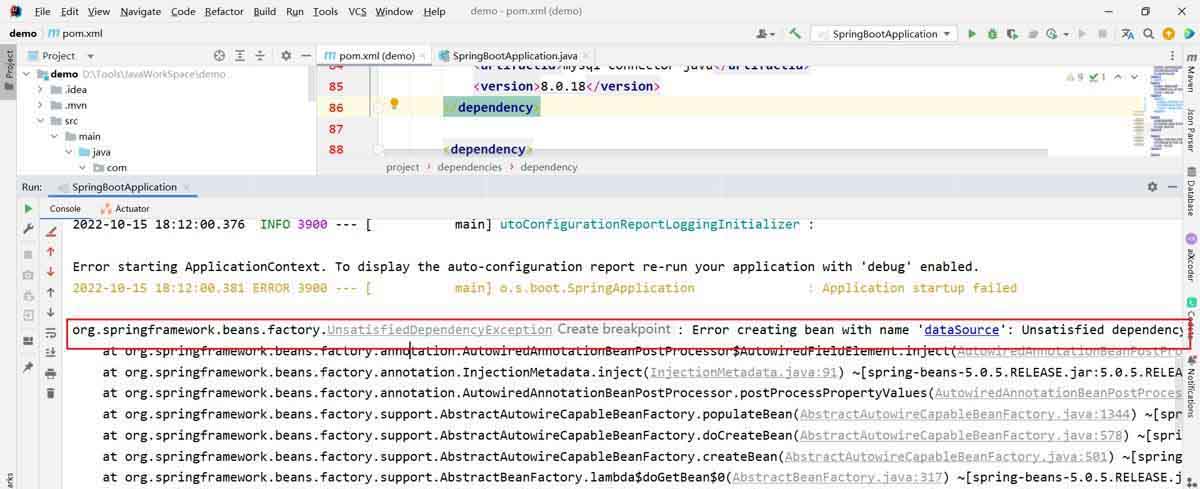The height and width of the screenshot is (489, 1200).
Task: Open the Maven tool window
Action: [x=1191, y=72]
